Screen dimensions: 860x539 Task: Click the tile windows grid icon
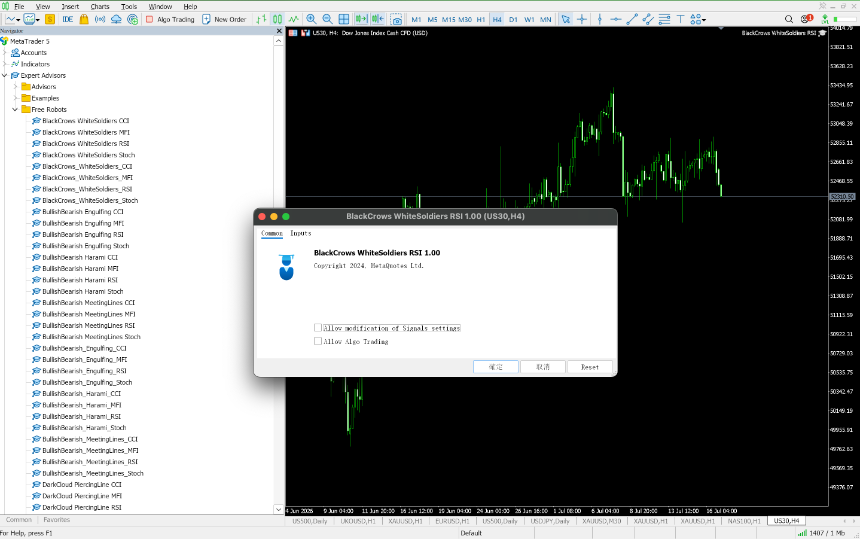click(344, 19)
